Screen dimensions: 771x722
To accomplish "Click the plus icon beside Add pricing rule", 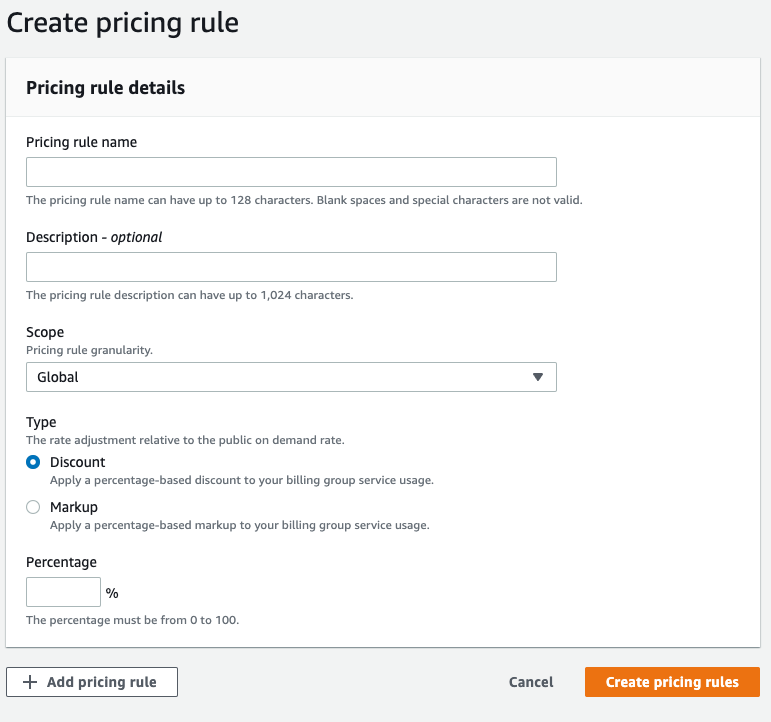I will 29,682.
